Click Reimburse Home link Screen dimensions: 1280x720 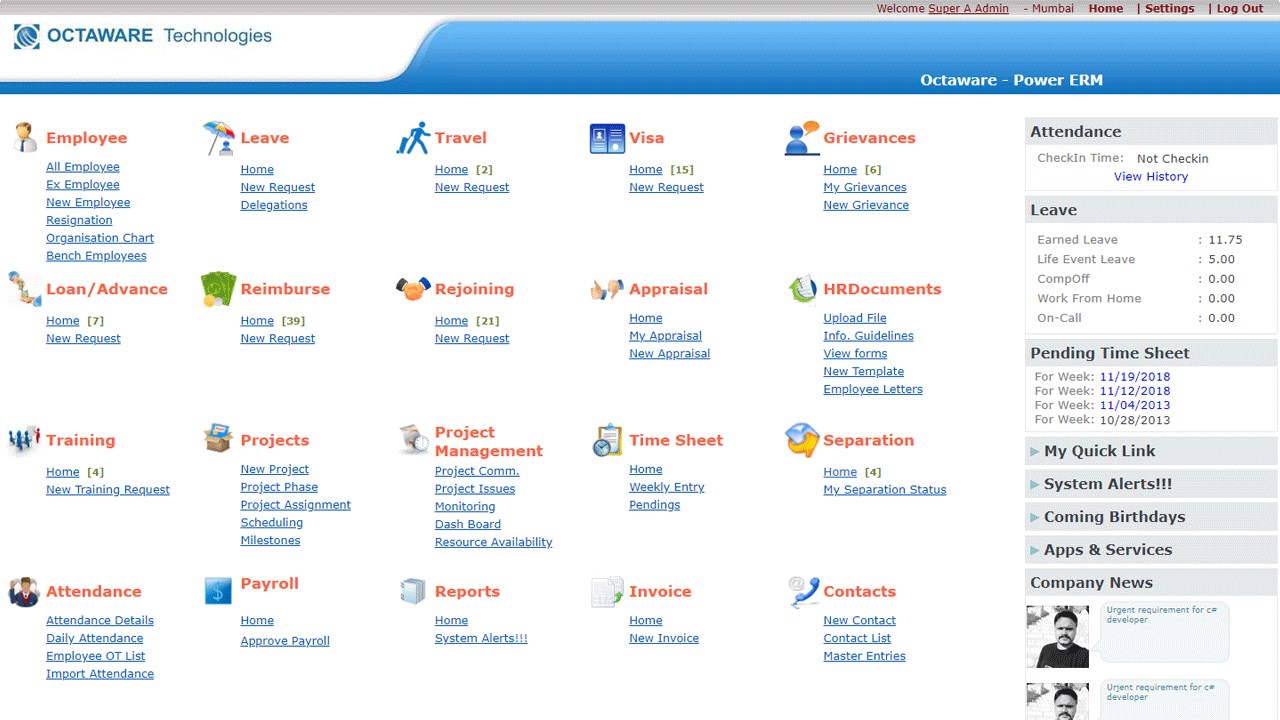(x=257, y=320)
